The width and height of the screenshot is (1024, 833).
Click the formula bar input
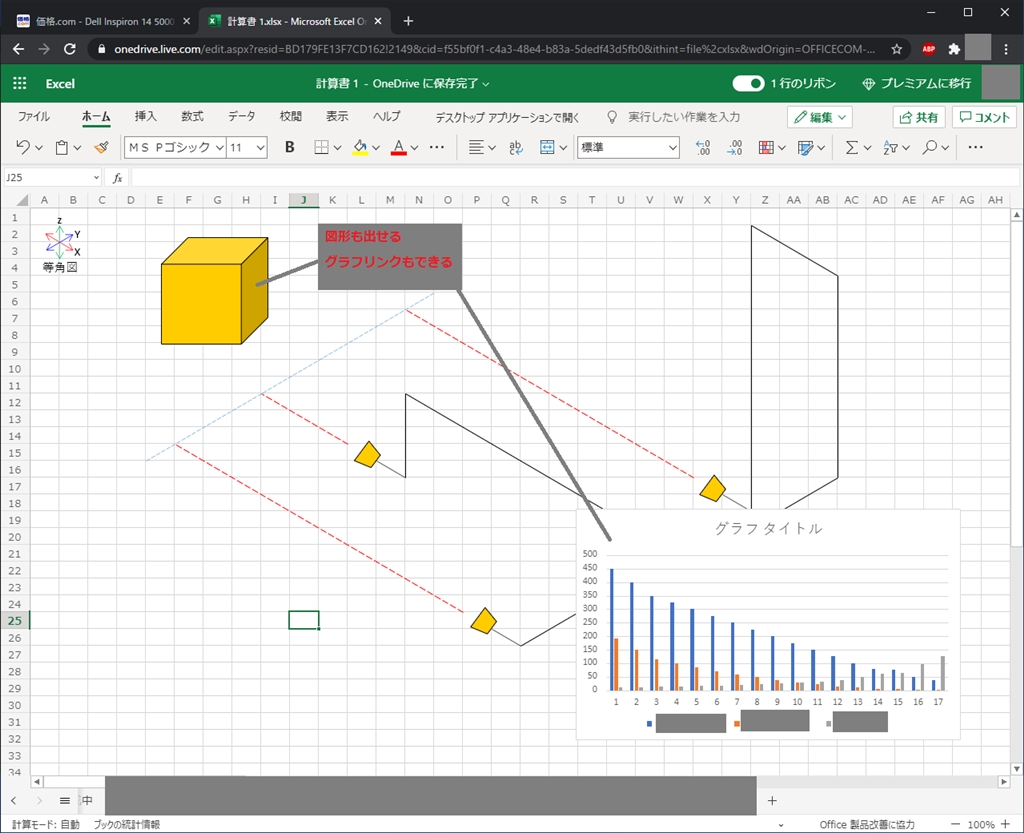(575, 178)
